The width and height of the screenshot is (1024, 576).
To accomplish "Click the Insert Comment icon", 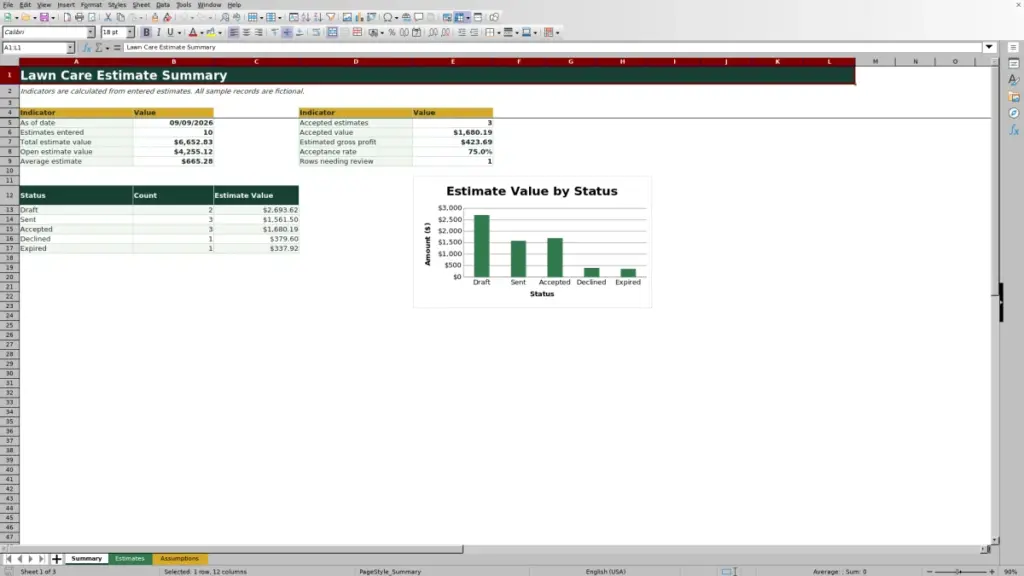I will pyautogui.click(x=419, y=17).
